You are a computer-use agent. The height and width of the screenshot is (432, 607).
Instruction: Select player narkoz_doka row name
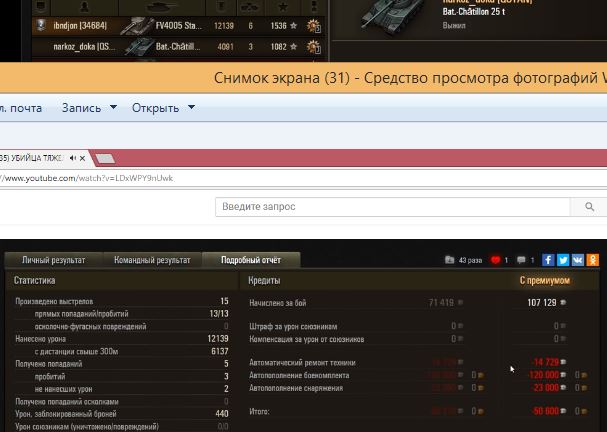click(x=84, y=47)
